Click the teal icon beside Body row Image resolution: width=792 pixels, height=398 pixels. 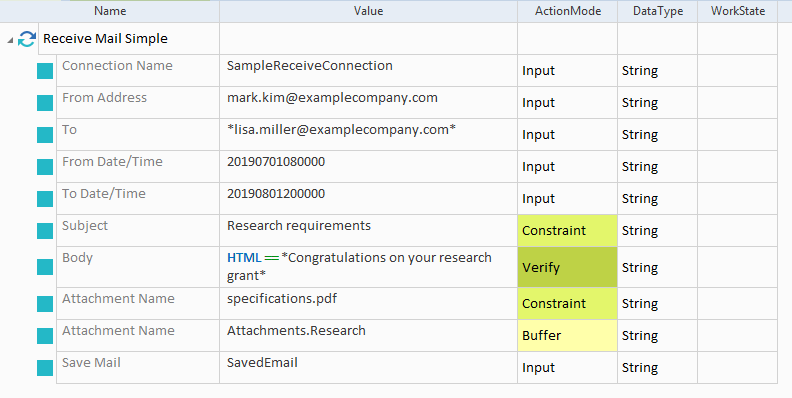tap(45, 267)
